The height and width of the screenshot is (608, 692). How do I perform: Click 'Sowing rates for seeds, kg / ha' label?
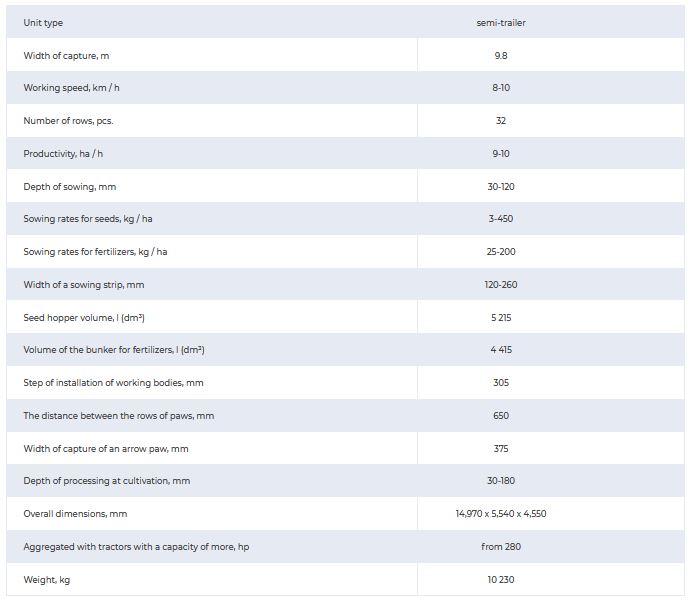click(93, 219)
